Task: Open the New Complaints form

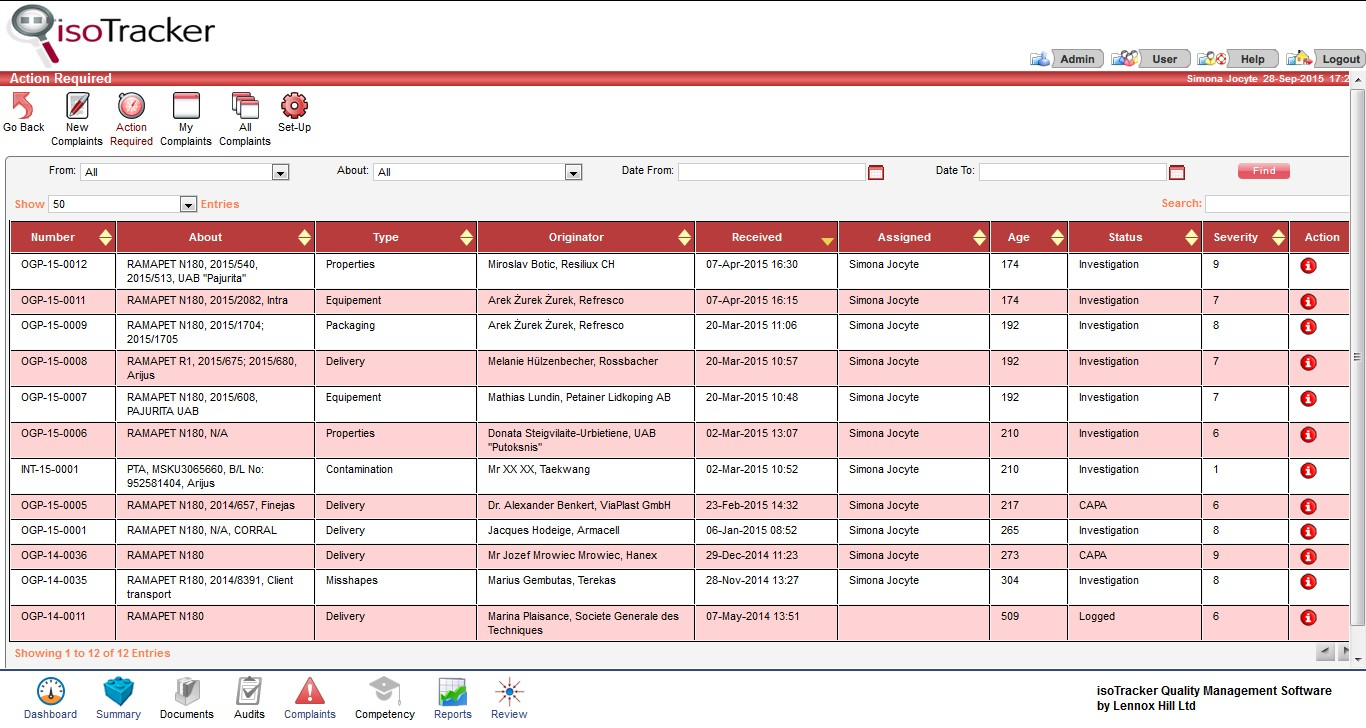Action: point(76,115)
